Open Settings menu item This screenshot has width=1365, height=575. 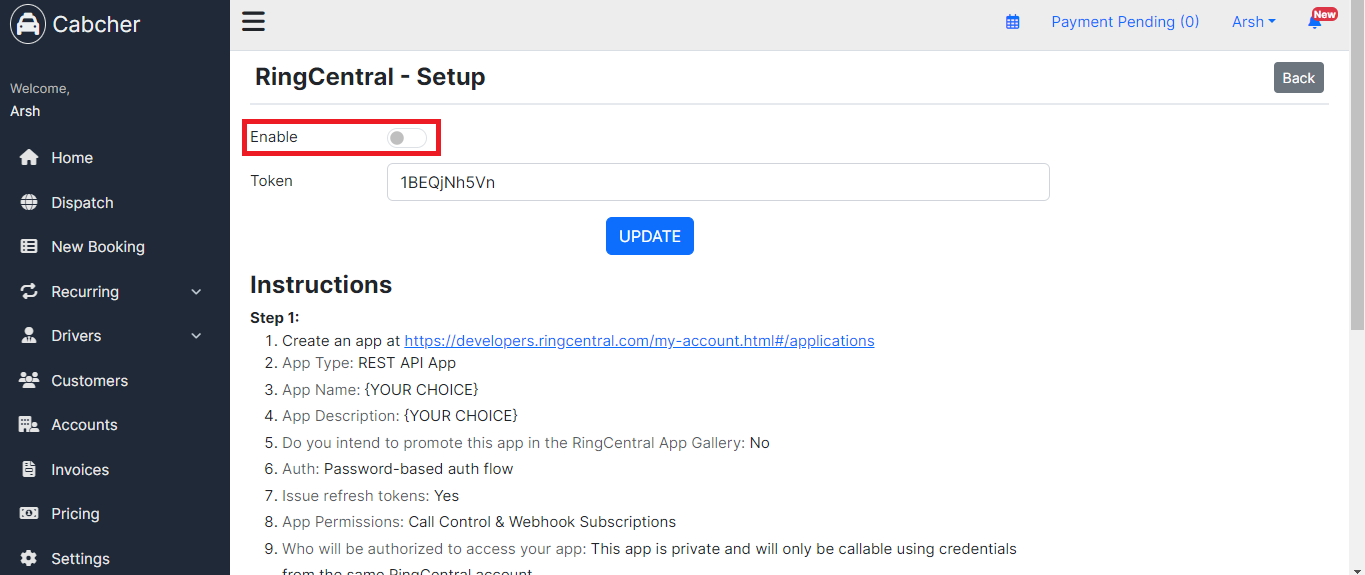click(x=80, y=558)
